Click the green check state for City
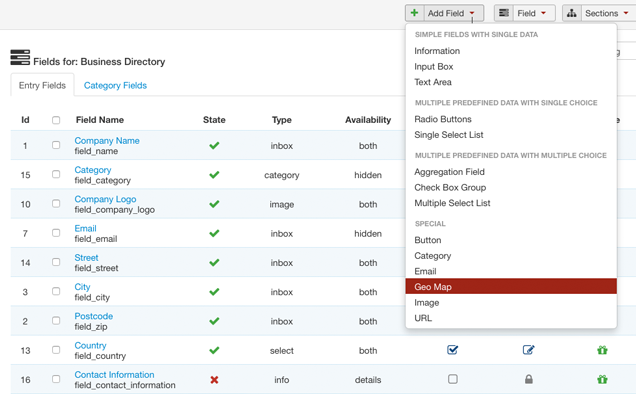Viewport: 636px width, 394px height. [214, 291]
